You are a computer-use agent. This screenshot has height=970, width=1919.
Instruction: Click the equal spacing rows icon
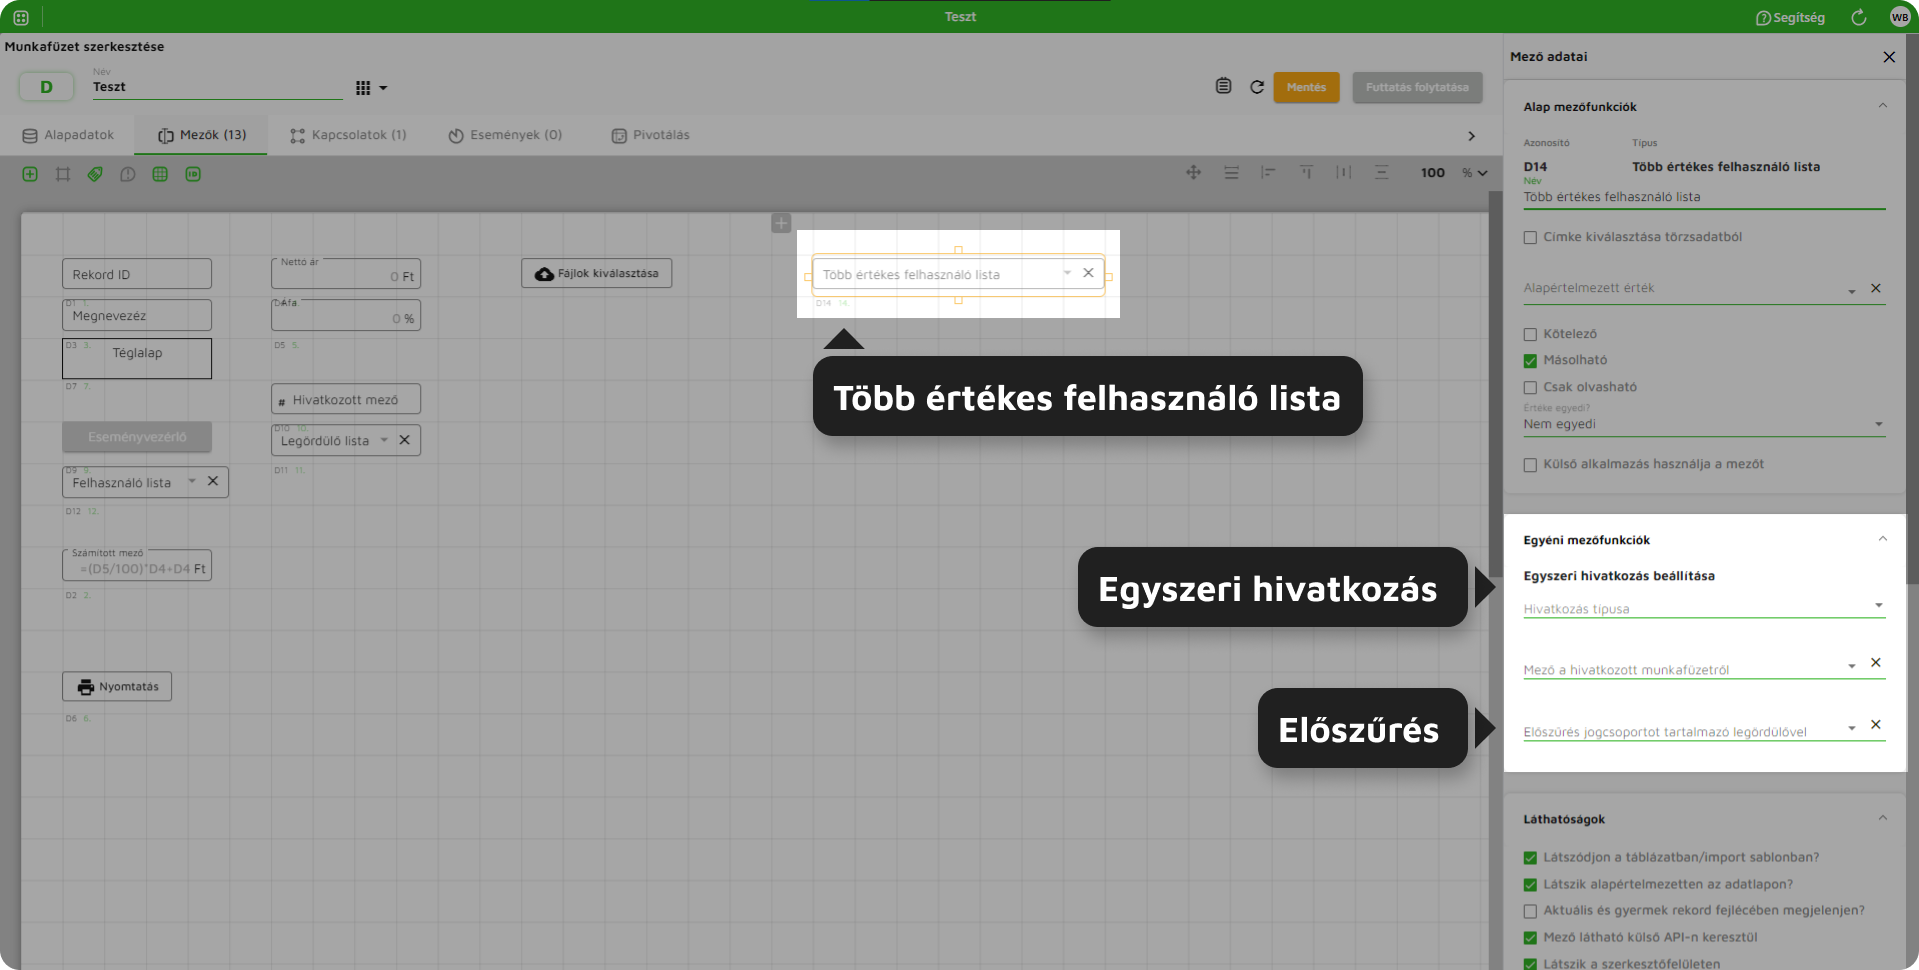(1231, 172)
